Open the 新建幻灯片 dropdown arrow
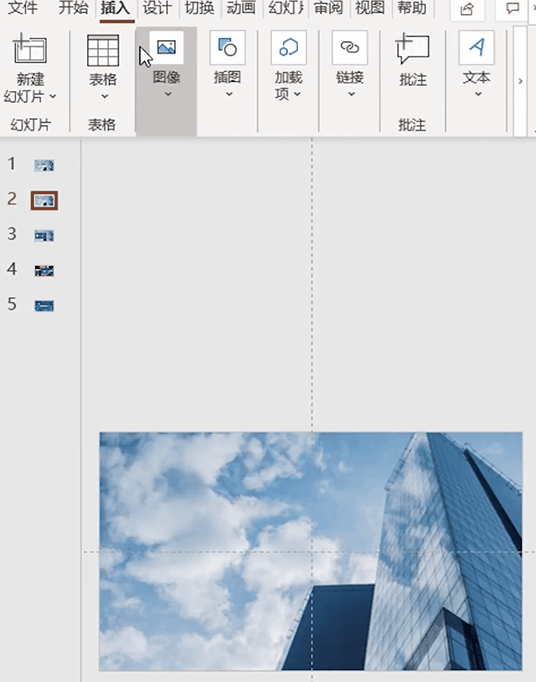Screen dimensions: 536x682 point(53,96)
